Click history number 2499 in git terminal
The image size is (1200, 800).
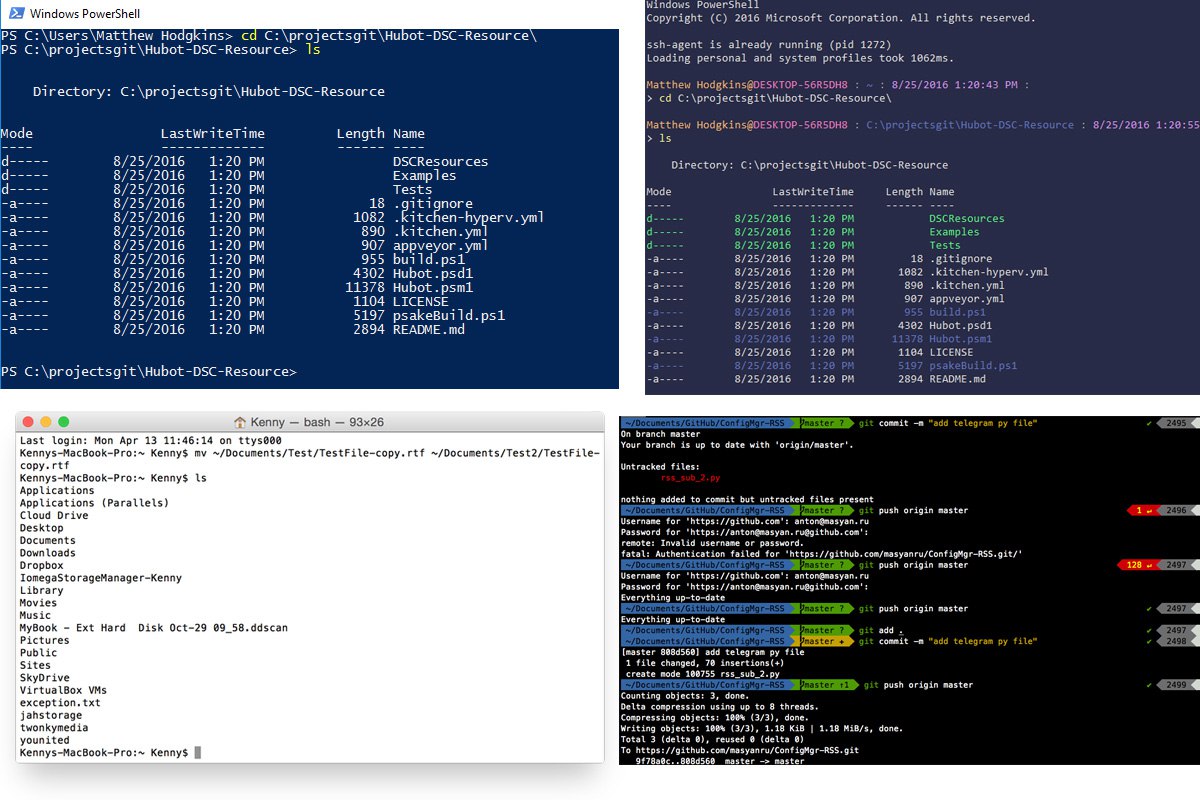(1178, 685)
